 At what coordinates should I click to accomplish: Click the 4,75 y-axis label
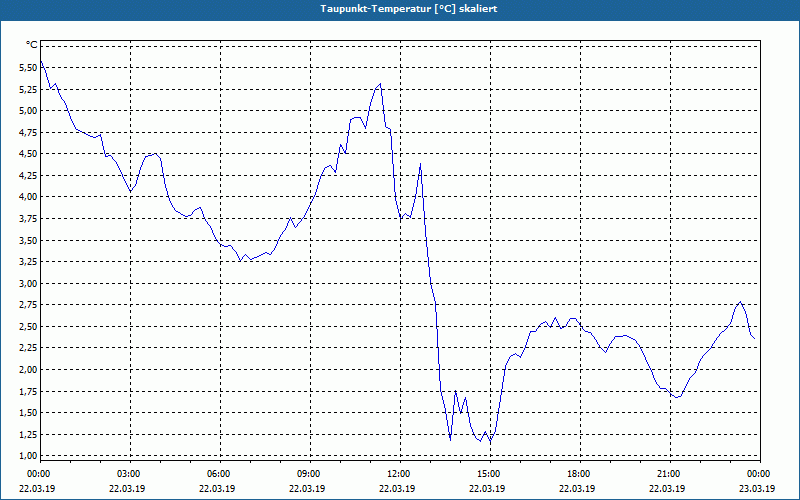(29, 132)
